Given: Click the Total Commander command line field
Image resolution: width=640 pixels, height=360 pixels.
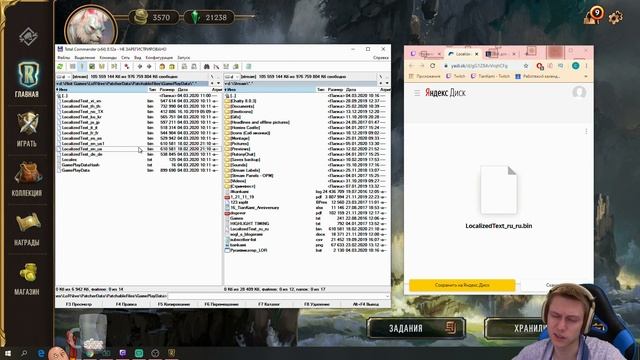Looking at the screenshot, I should [278, 296].
